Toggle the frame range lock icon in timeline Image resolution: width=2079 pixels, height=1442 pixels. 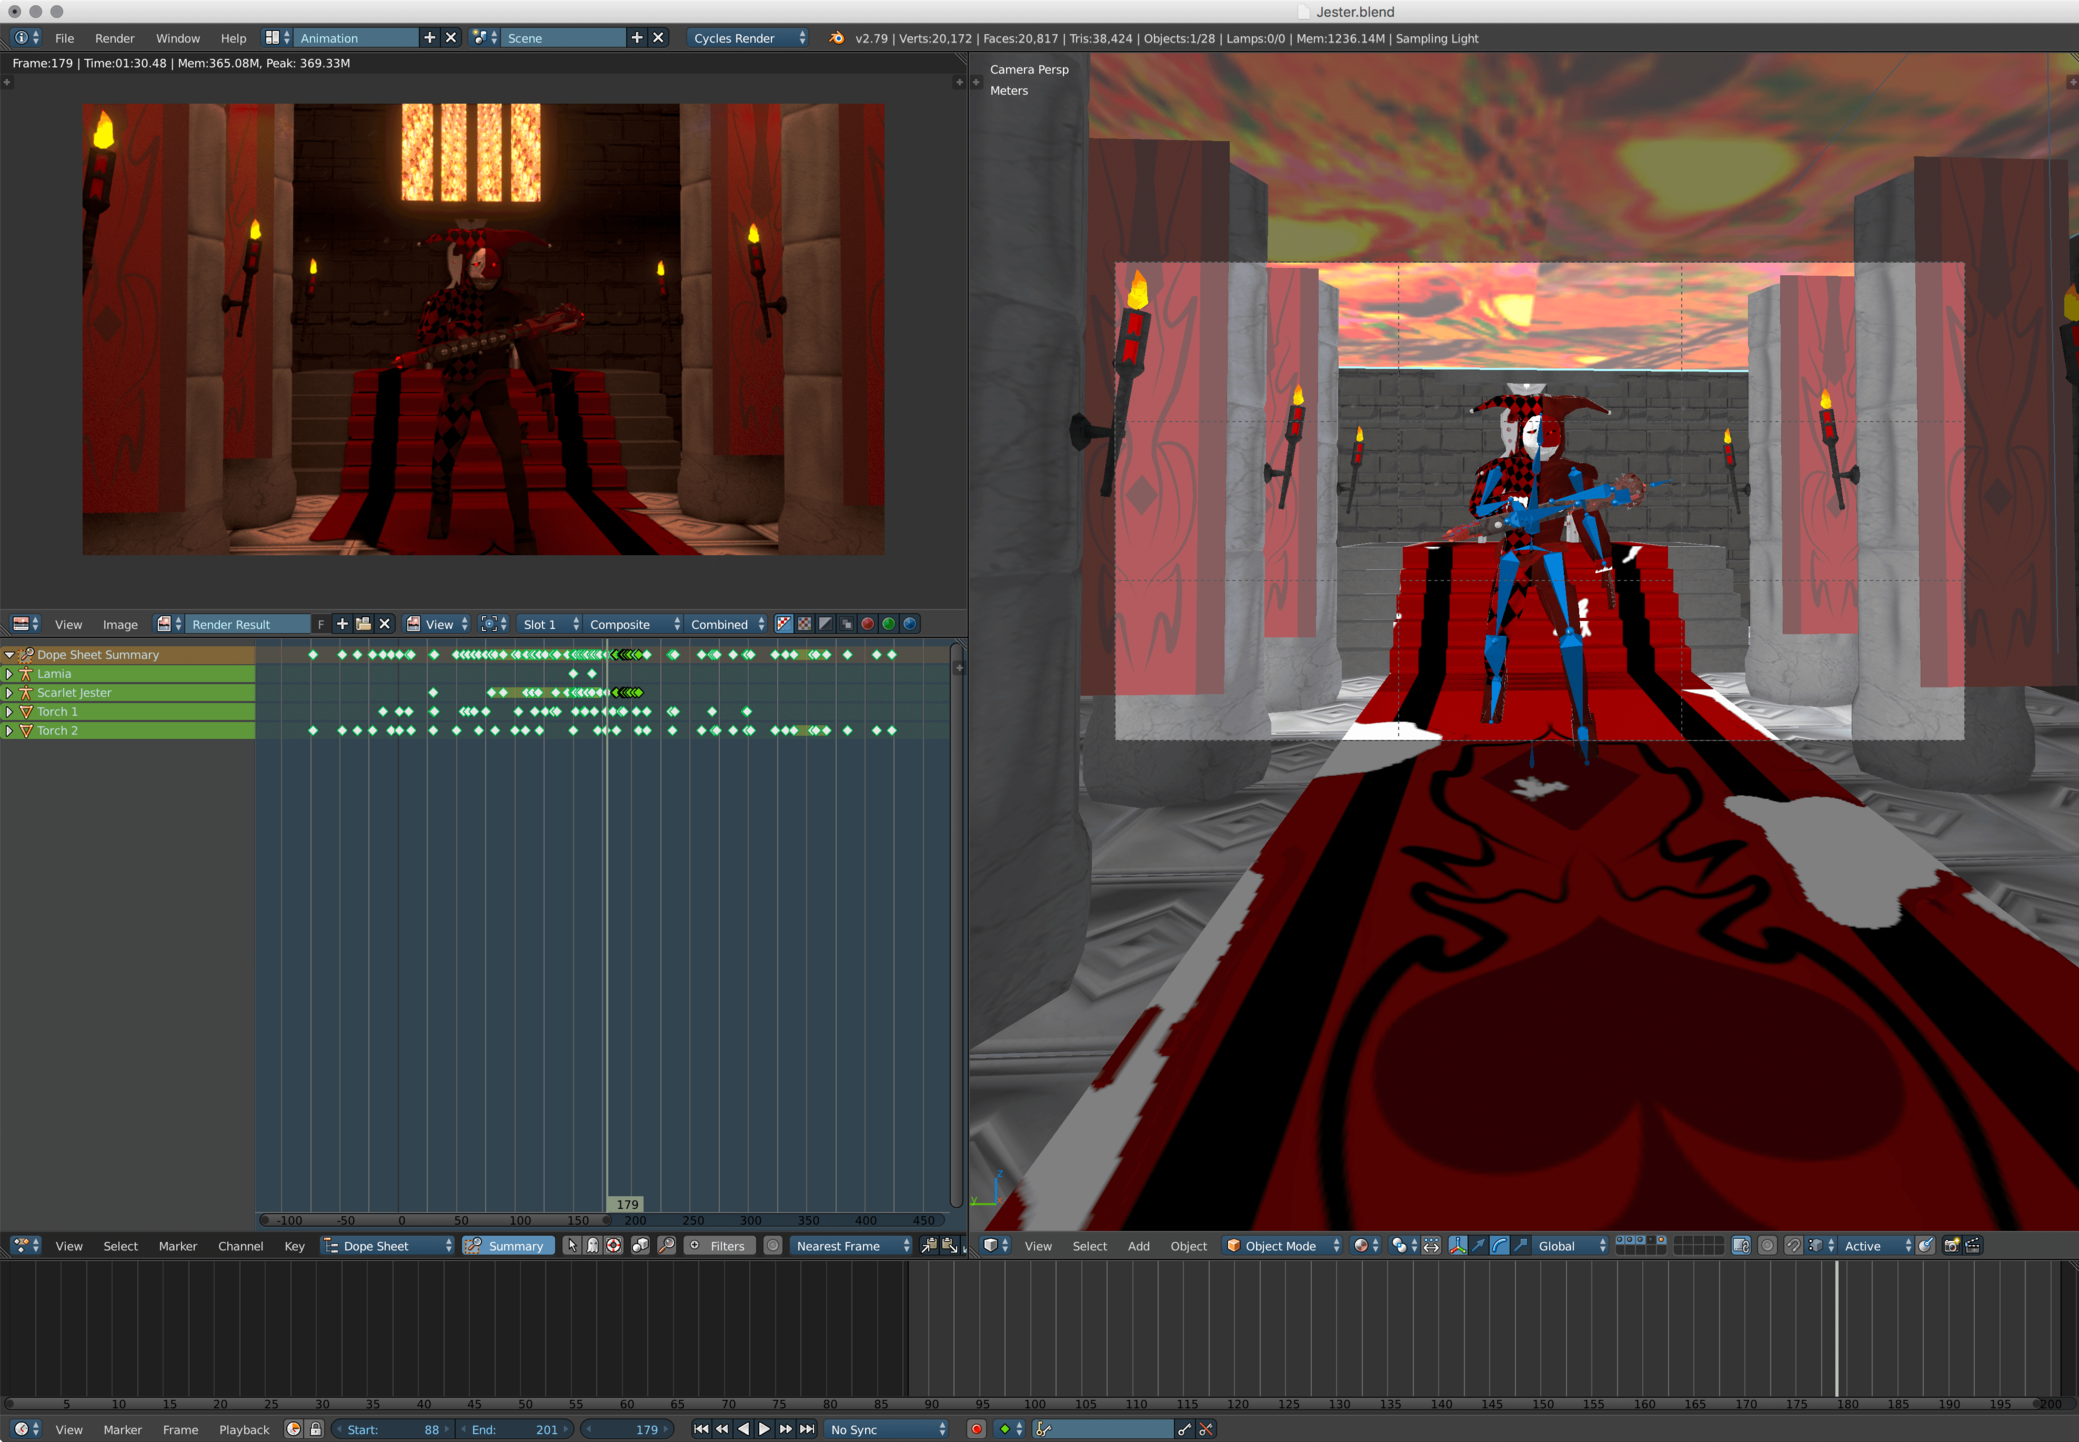315,1430
